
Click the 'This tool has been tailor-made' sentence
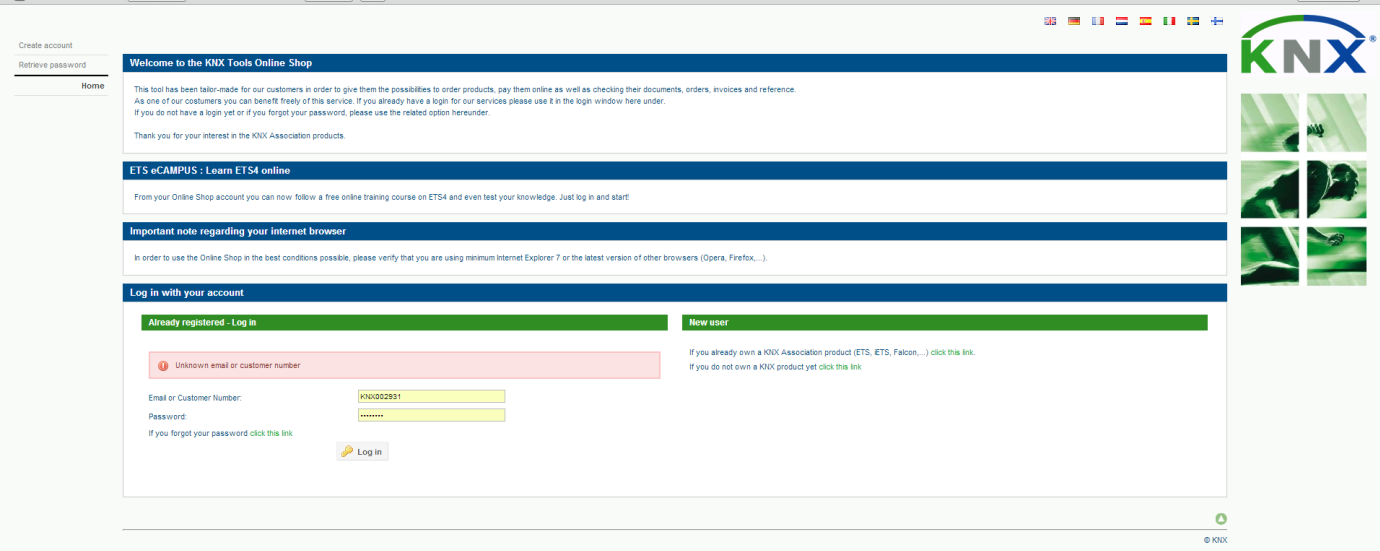(x=465, y=90)
